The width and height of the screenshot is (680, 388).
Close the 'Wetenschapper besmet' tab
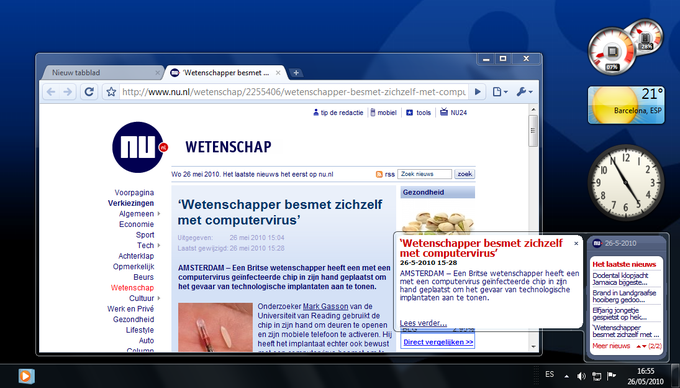coord(279,73)
